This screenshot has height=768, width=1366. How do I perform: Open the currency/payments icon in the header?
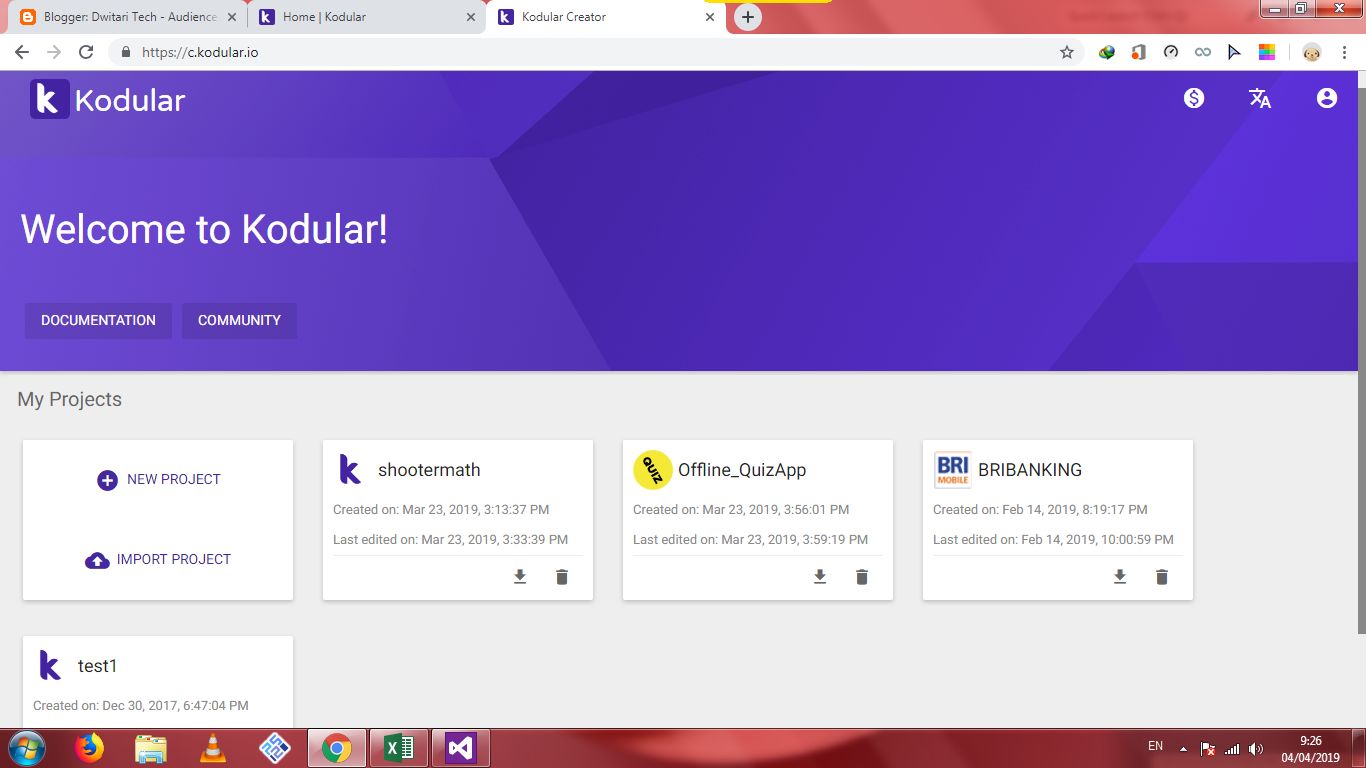click(x=1193, y=98)
